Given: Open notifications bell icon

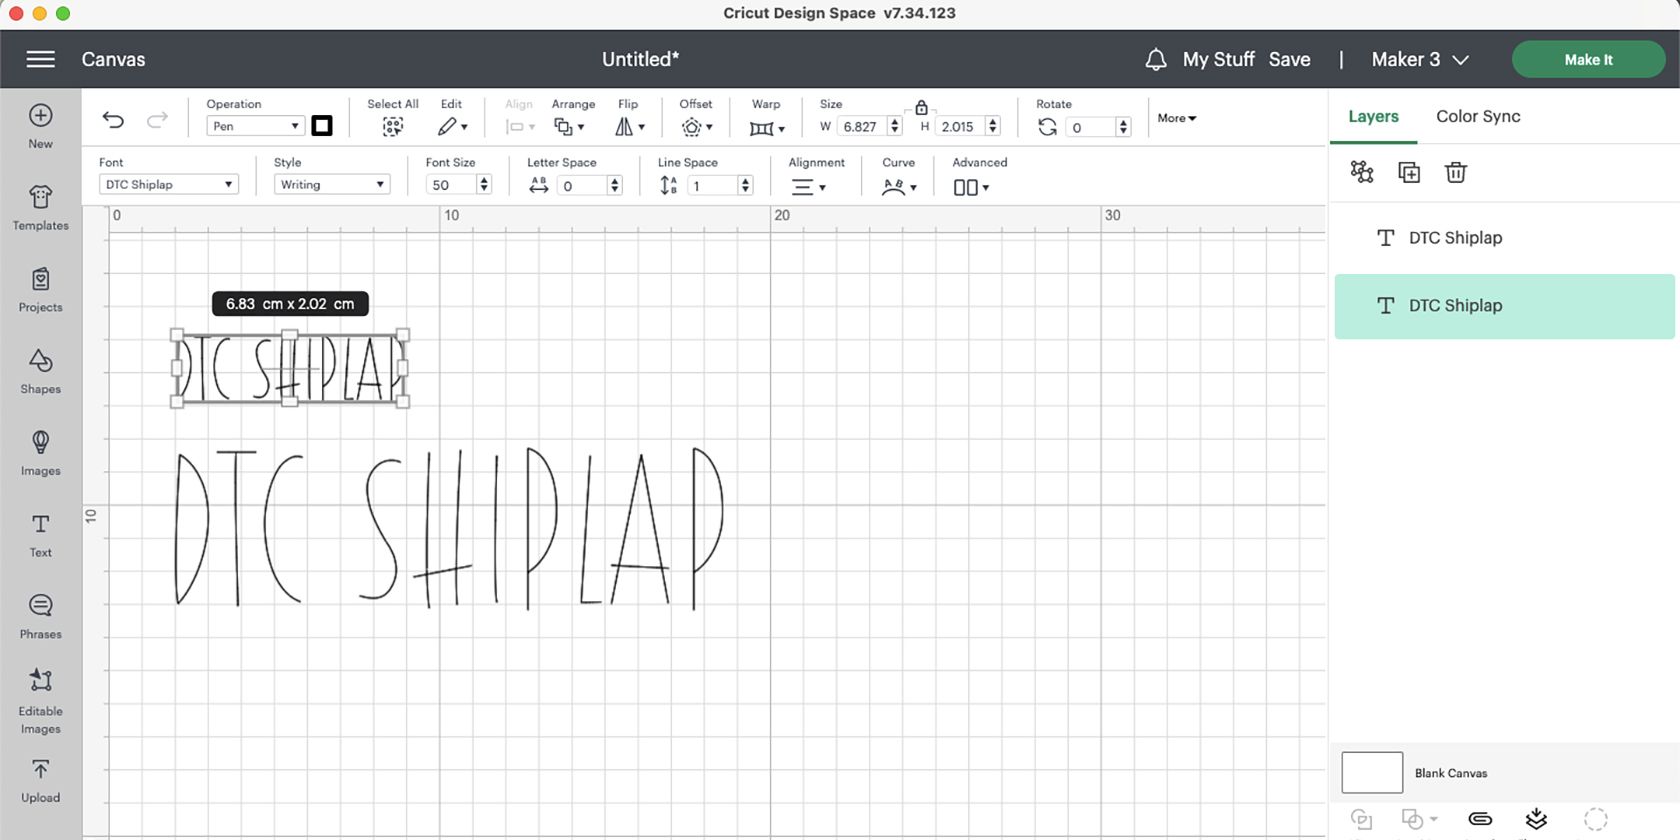Looking at the screenshot, I should pyautogui.click(x=1156, y=60).
